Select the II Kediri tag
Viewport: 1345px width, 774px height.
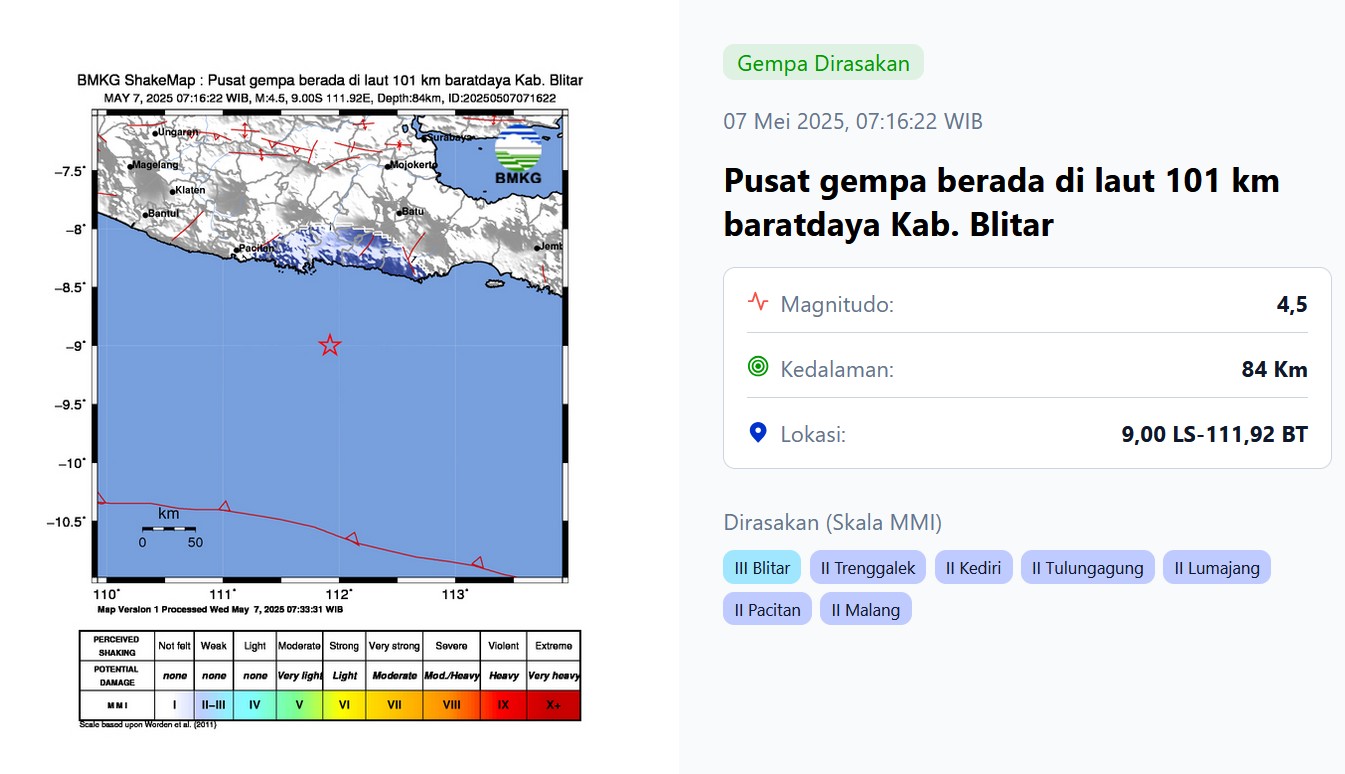(974, 568)
